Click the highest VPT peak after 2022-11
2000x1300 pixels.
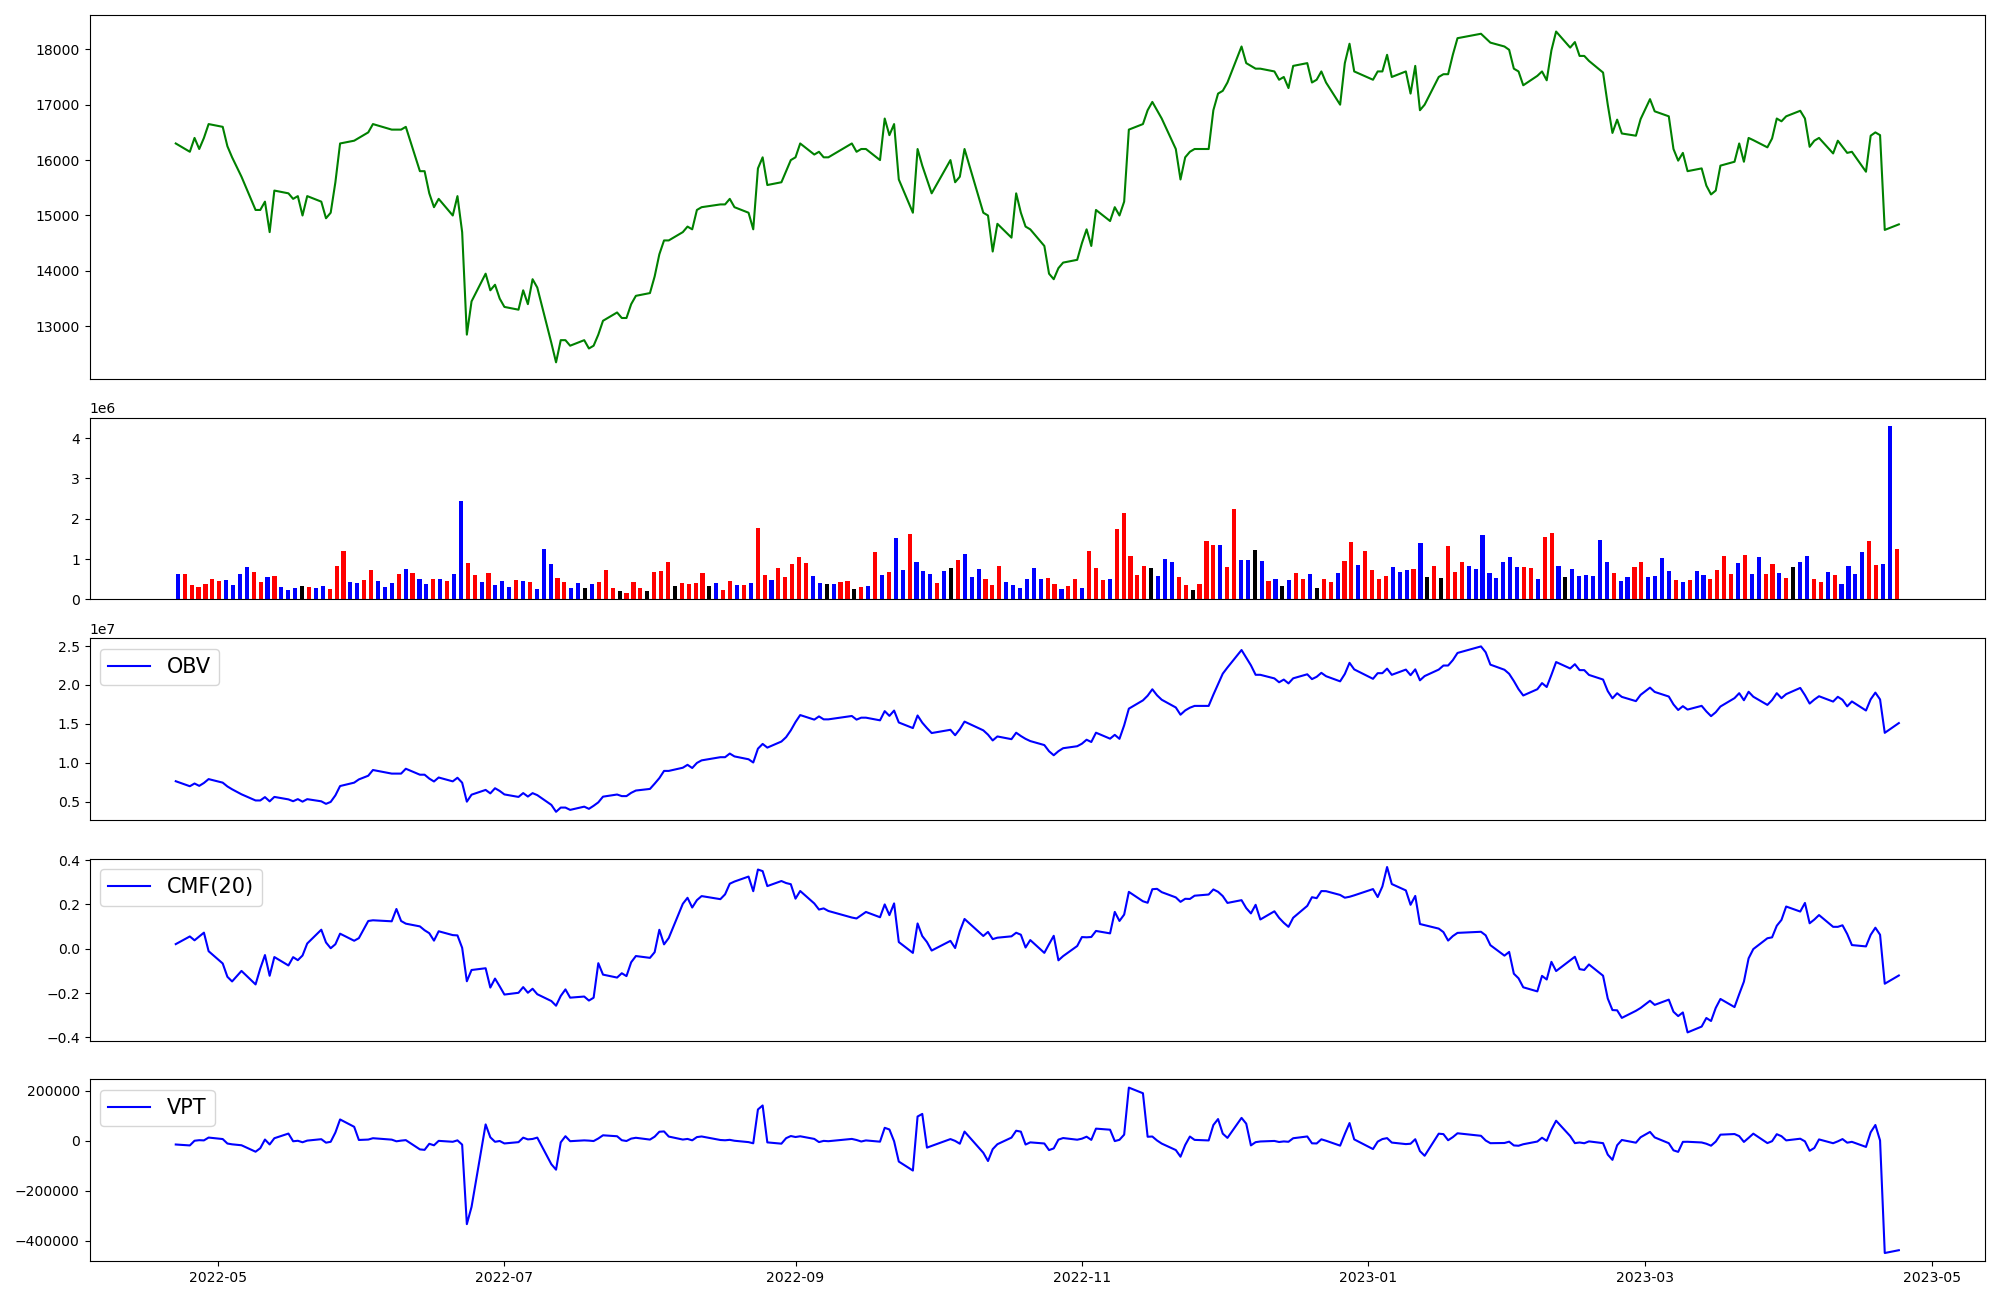[x=1128, y=1088]
